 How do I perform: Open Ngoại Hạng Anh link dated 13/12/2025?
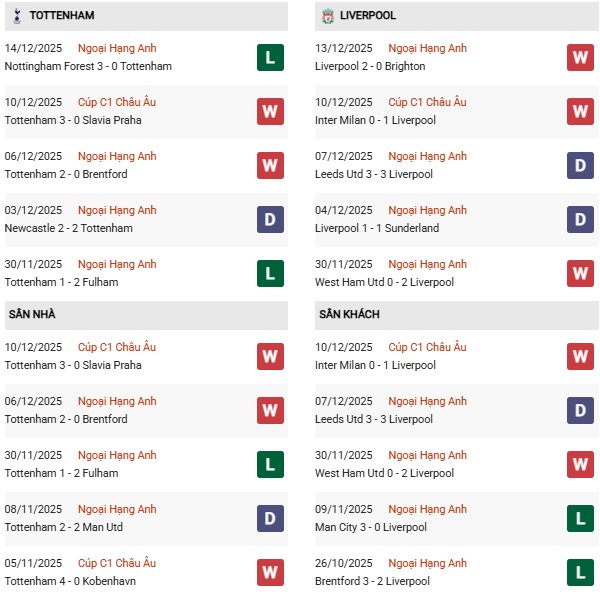click(x=428, y=48)
